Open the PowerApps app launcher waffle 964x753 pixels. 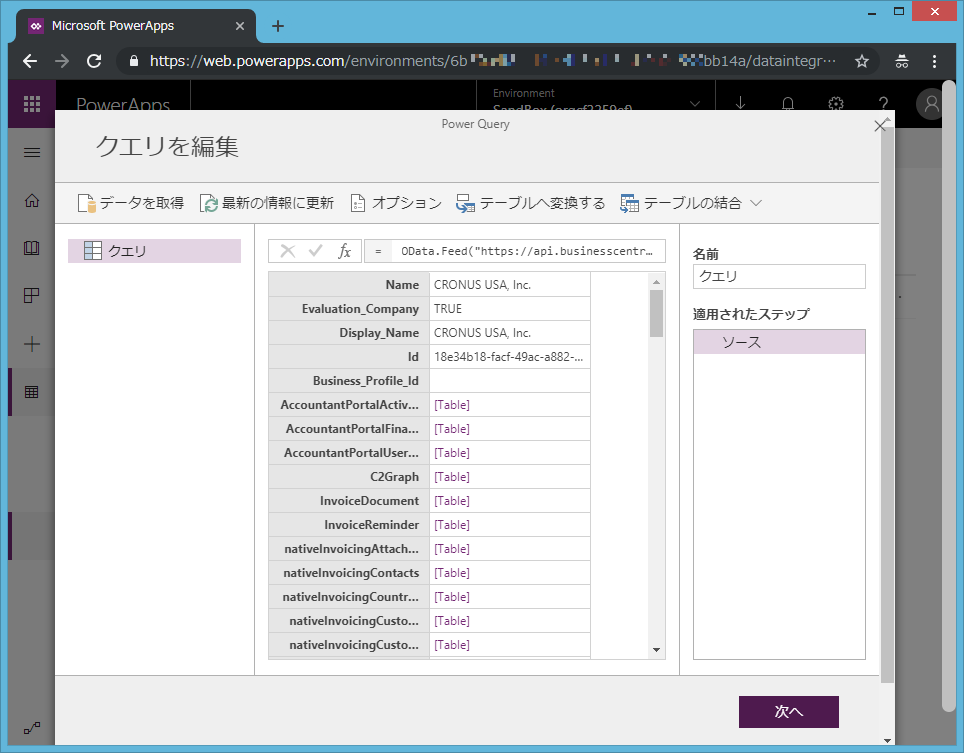click(32, 104)
